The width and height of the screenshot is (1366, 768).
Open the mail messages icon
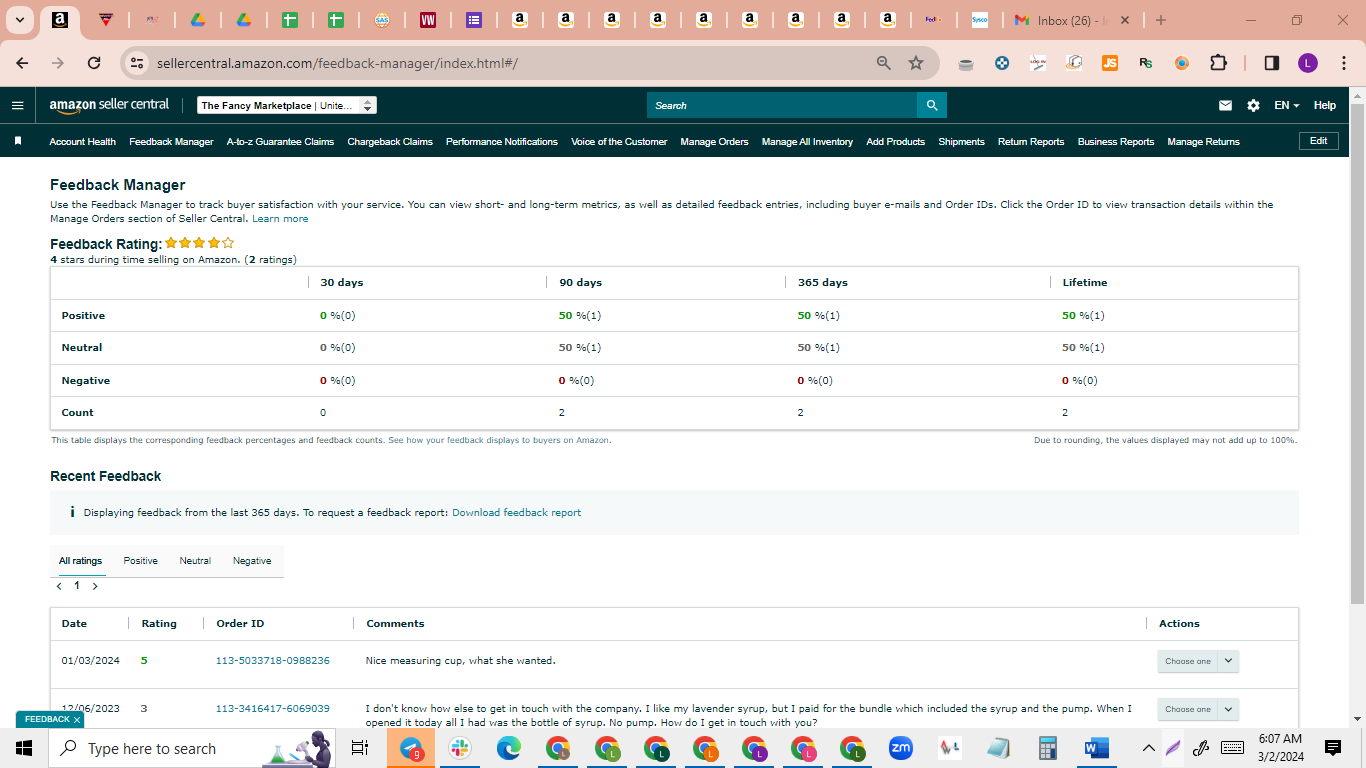coord(1225,105)
